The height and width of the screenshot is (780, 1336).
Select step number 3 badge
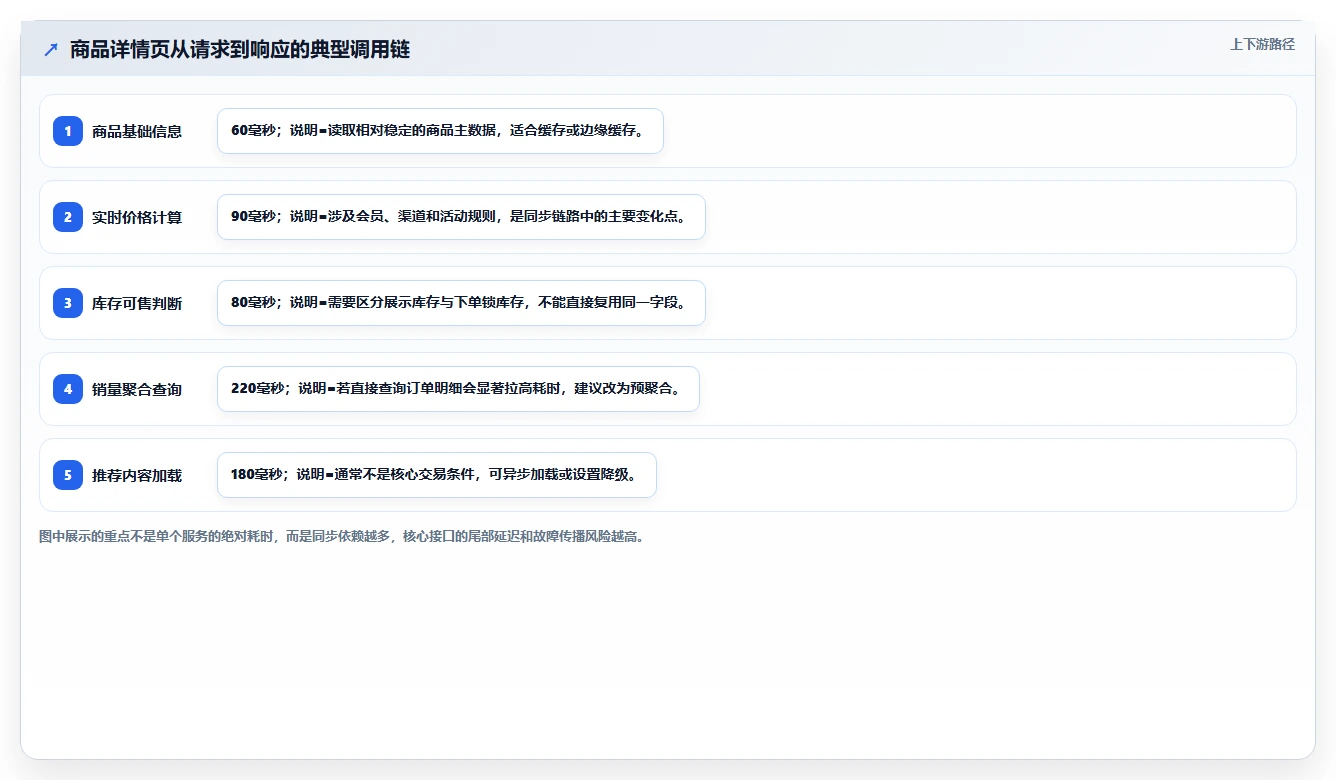(68, 303)
